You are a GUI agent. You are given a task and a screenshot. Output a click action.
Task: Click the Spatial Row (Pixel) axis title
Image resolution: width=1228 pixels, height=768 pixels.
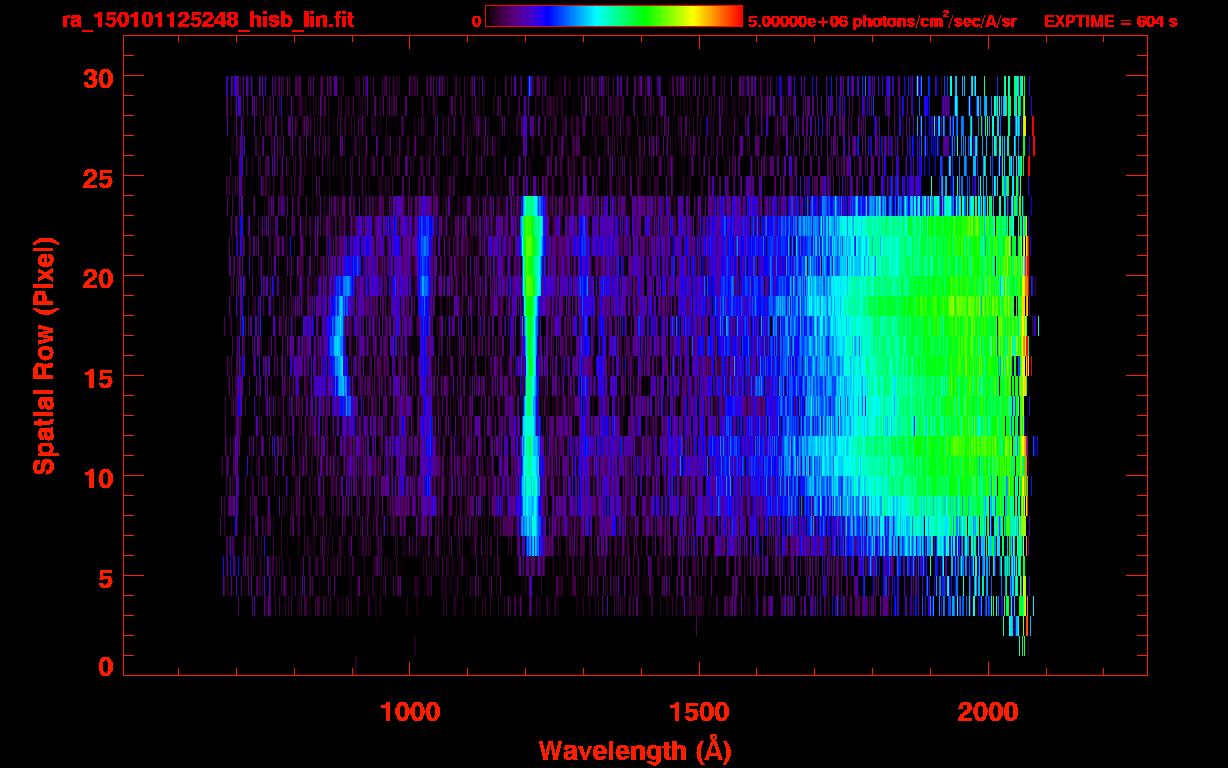[44, 356]
